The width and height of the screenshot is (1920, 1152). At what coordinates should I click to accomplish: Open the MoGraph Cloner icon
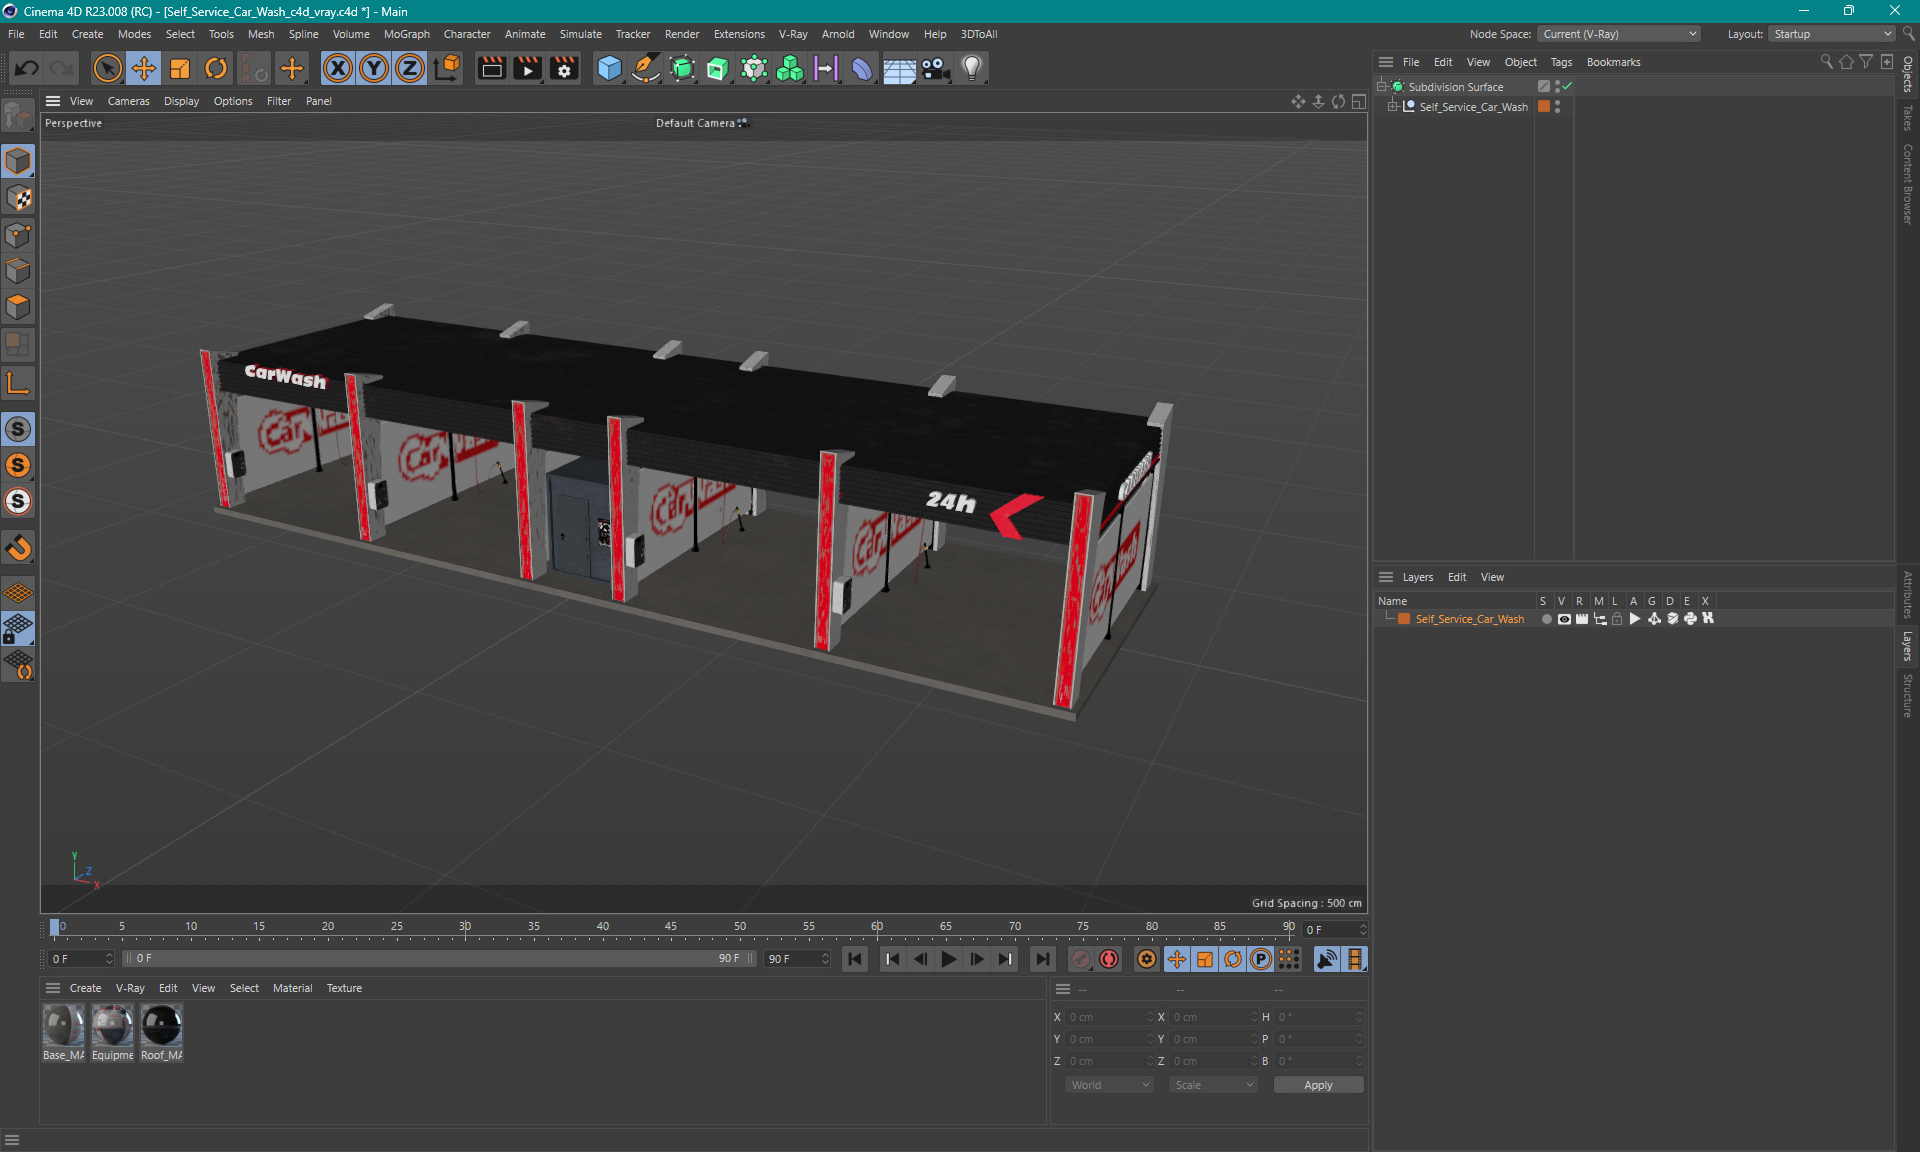tap(754, 68)
